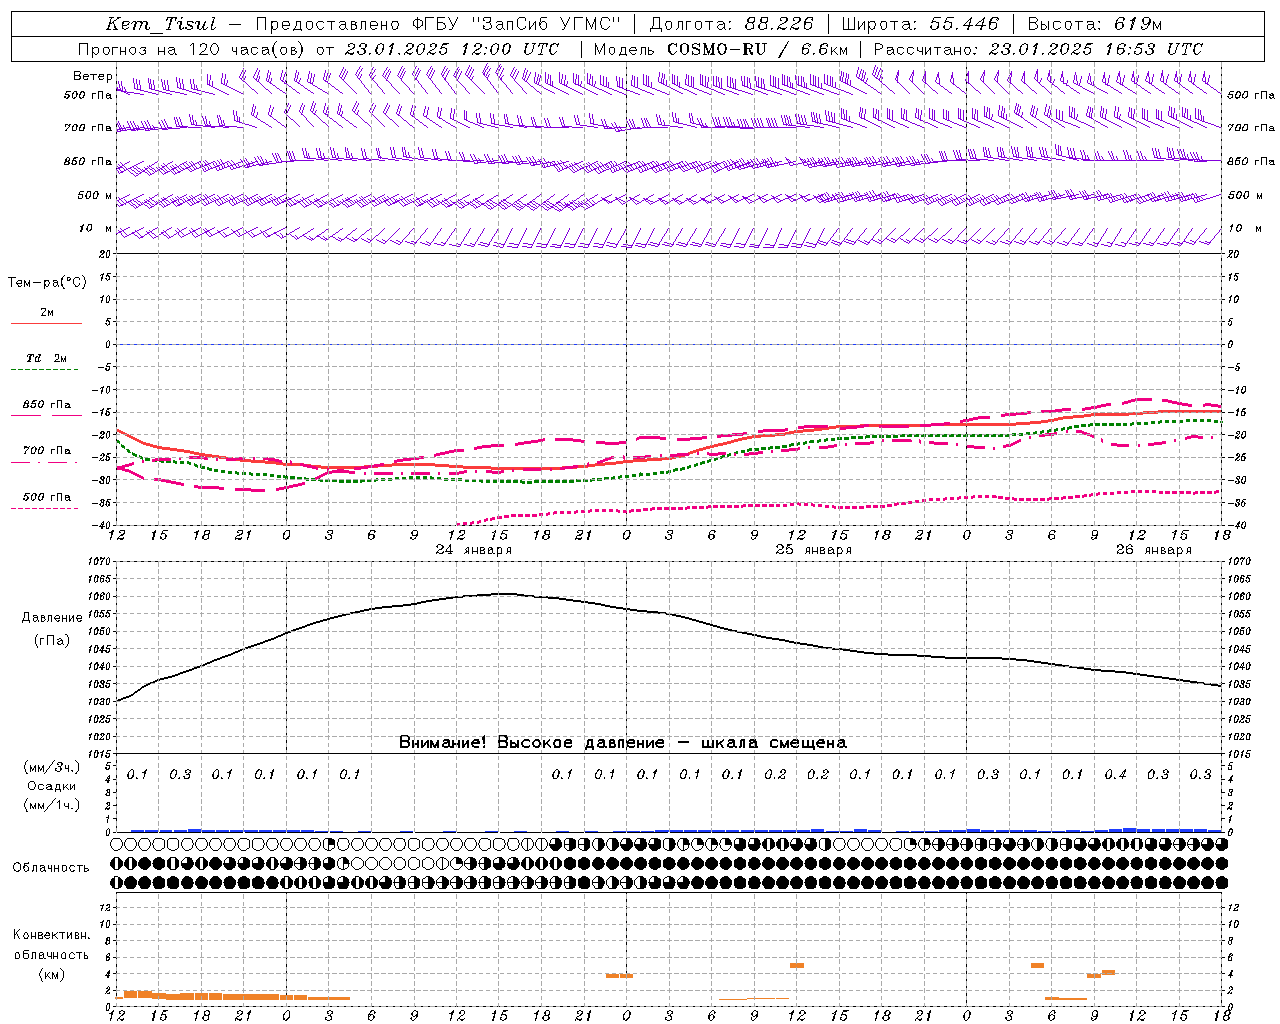Select the forecast start time 23.01.2025 12:00 UTC

tap(451, 49)
